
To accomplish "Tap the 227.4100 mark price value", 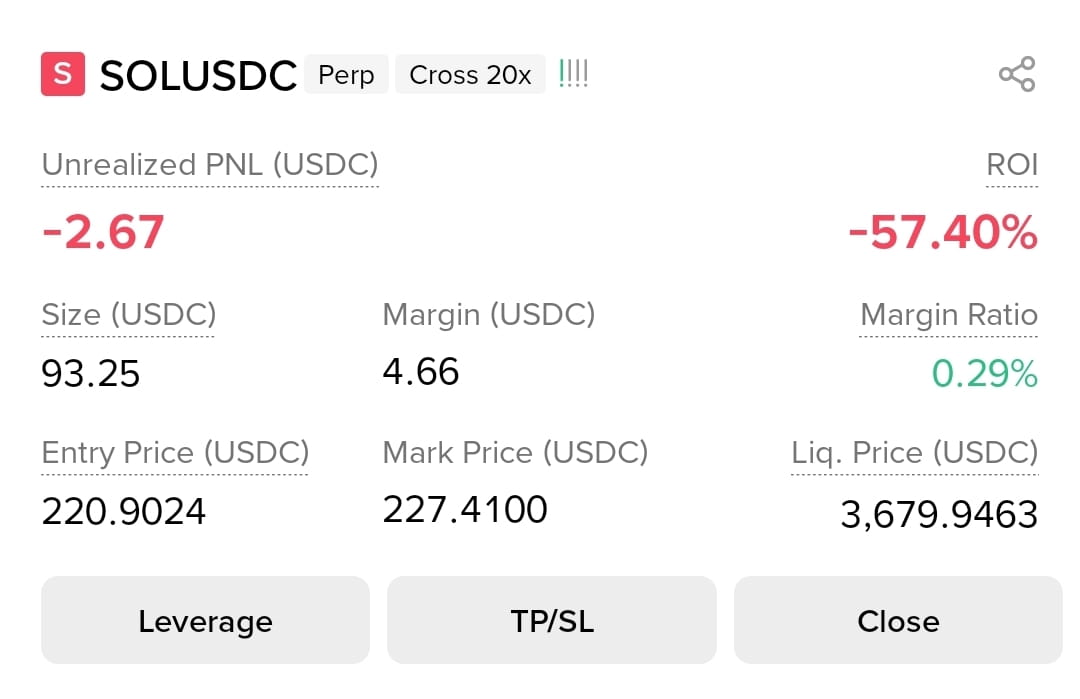I will click(465, 510).
